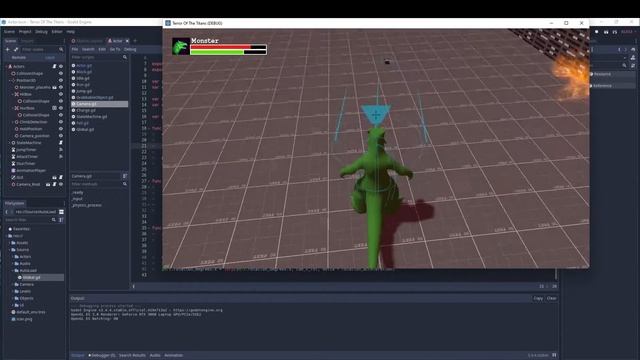The height and width of the screenshot is (360, 640).
Task: Toggle visibility of ClimbDetection node
Action: coord(61,122)
